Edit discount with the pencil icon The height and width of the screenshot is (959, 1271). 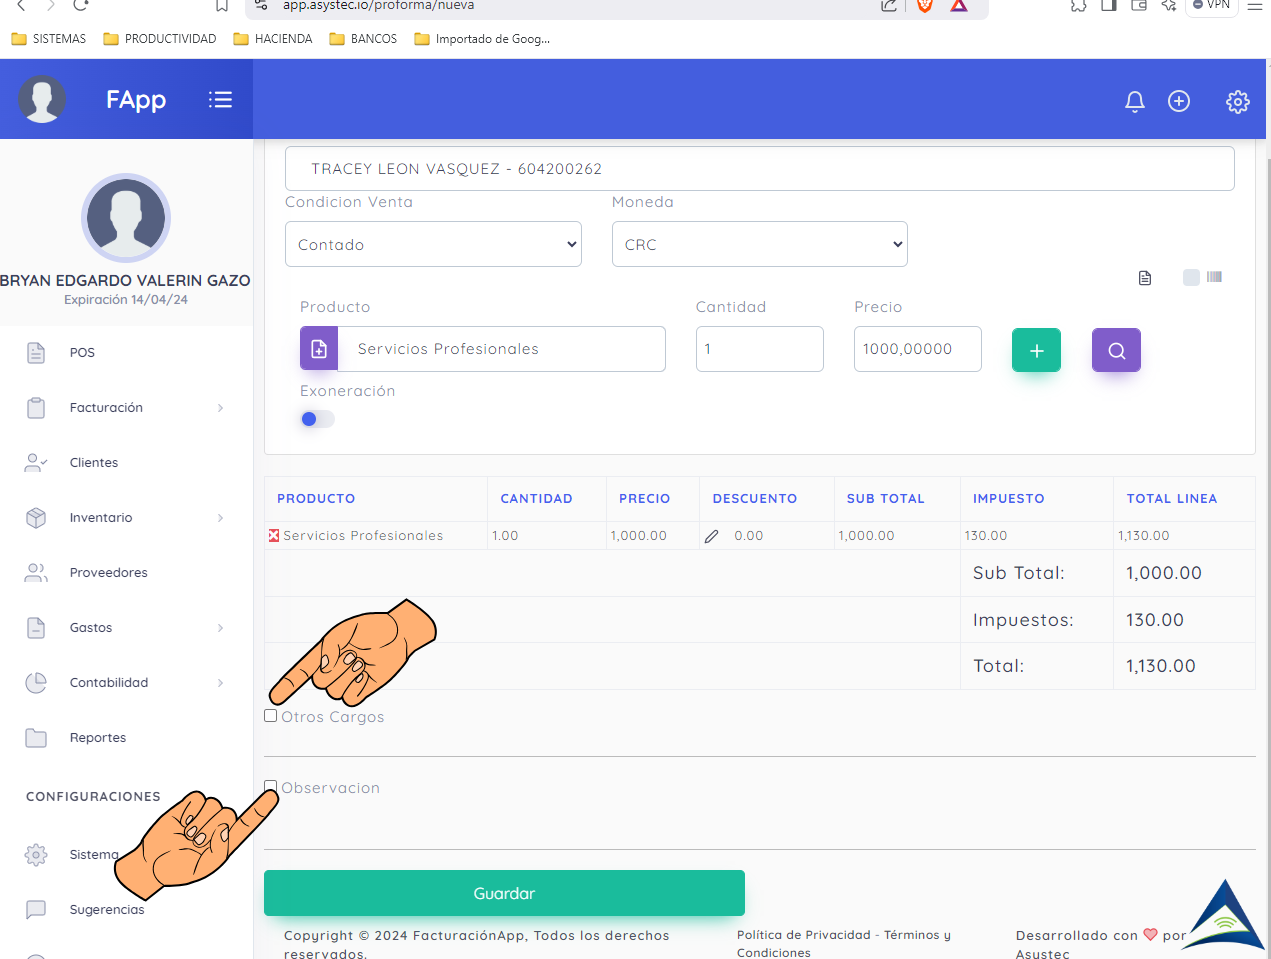tap(711, 536)
